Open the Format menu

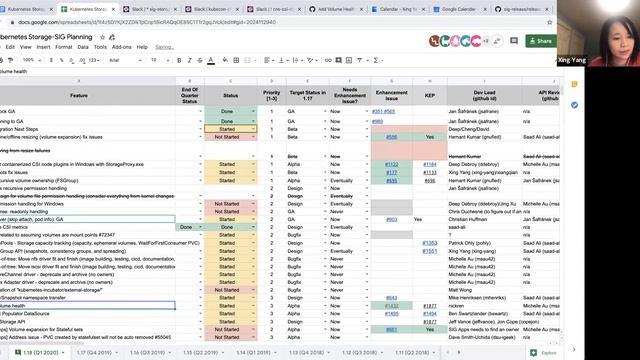pyautogui.click(x=64, y=47)
